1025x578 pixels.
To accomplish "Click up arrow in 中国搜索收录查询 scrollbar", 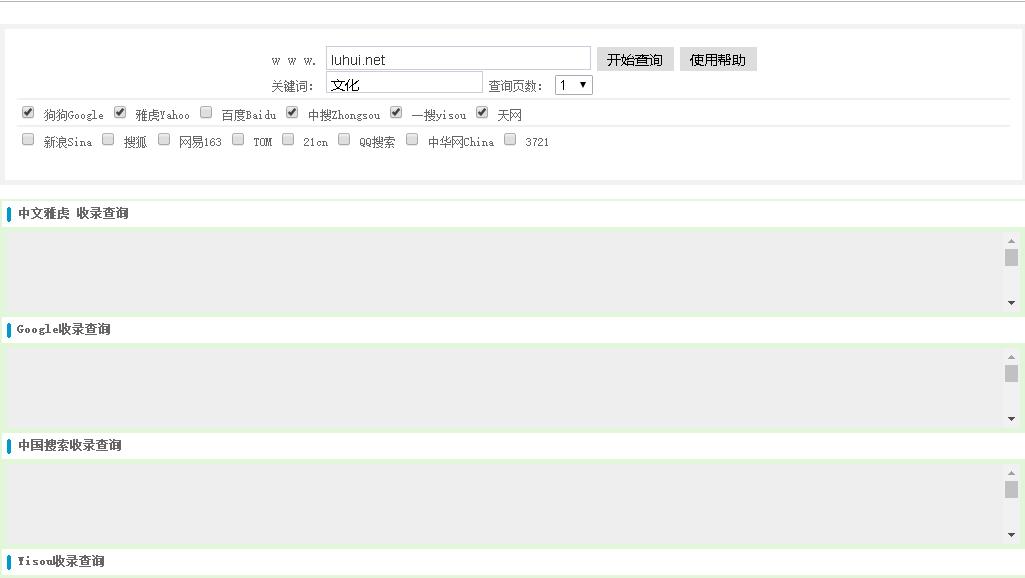I will pos(1011,473).
